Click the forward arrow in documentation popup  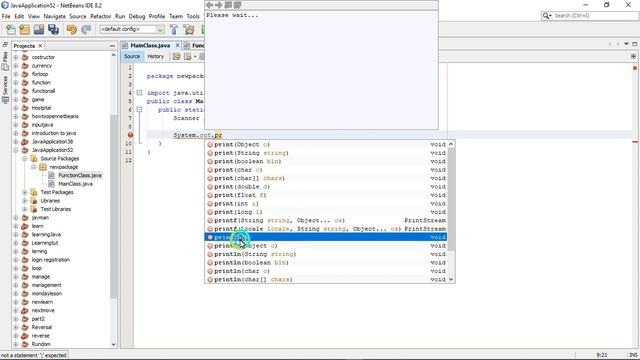click(219, 5)
